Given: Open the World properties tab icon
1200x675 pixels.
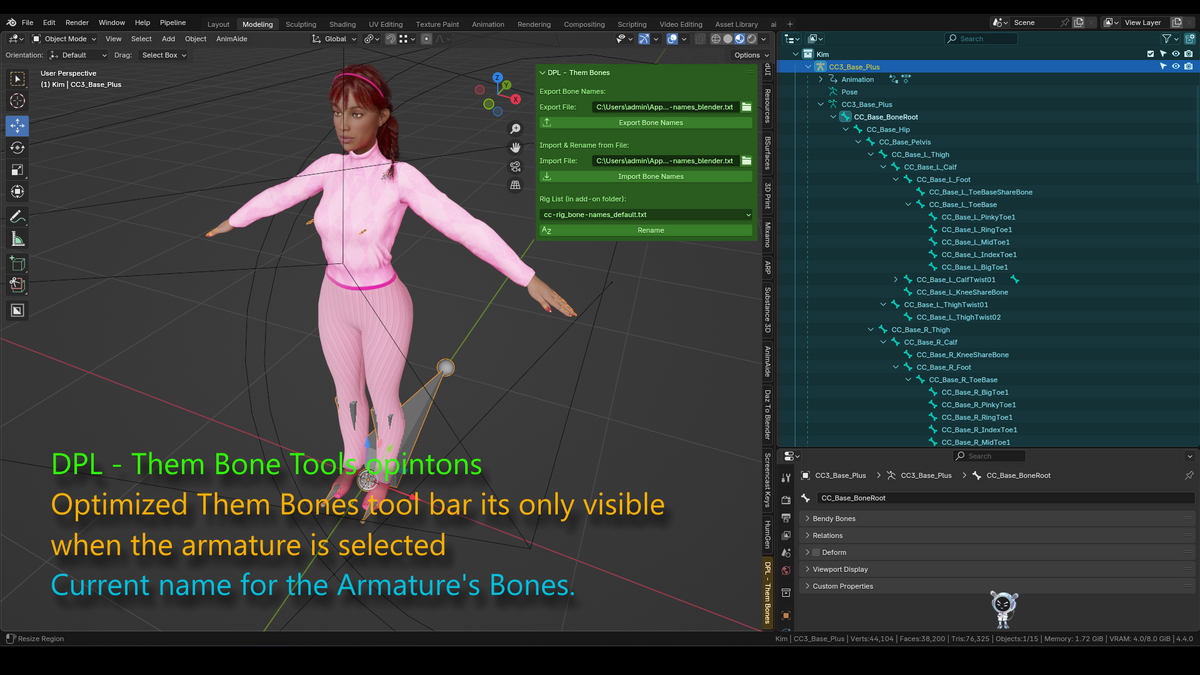Looking at the screenshot, I should click(786, 571).
